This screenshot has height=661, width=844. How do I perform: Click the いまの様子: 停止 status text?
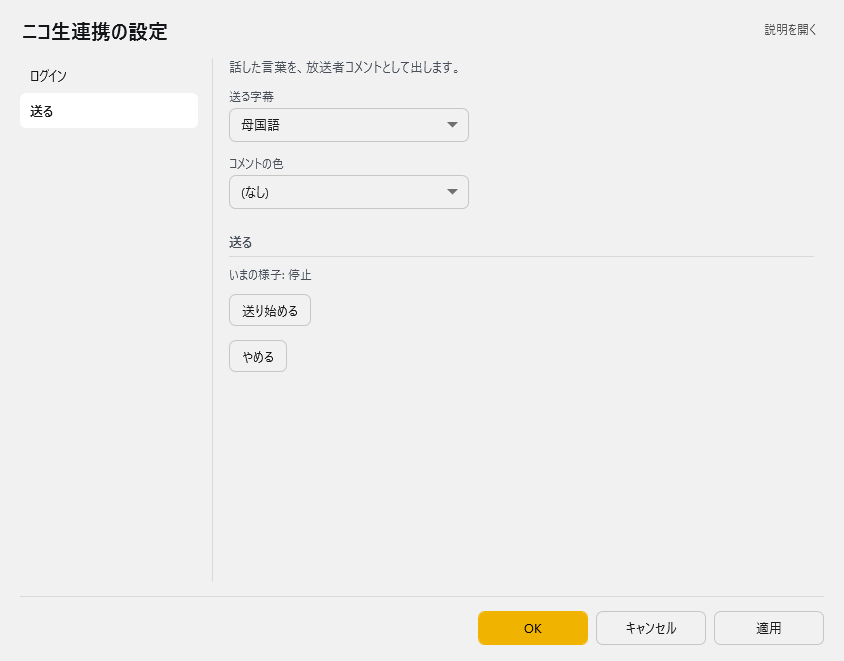(270, 275)
